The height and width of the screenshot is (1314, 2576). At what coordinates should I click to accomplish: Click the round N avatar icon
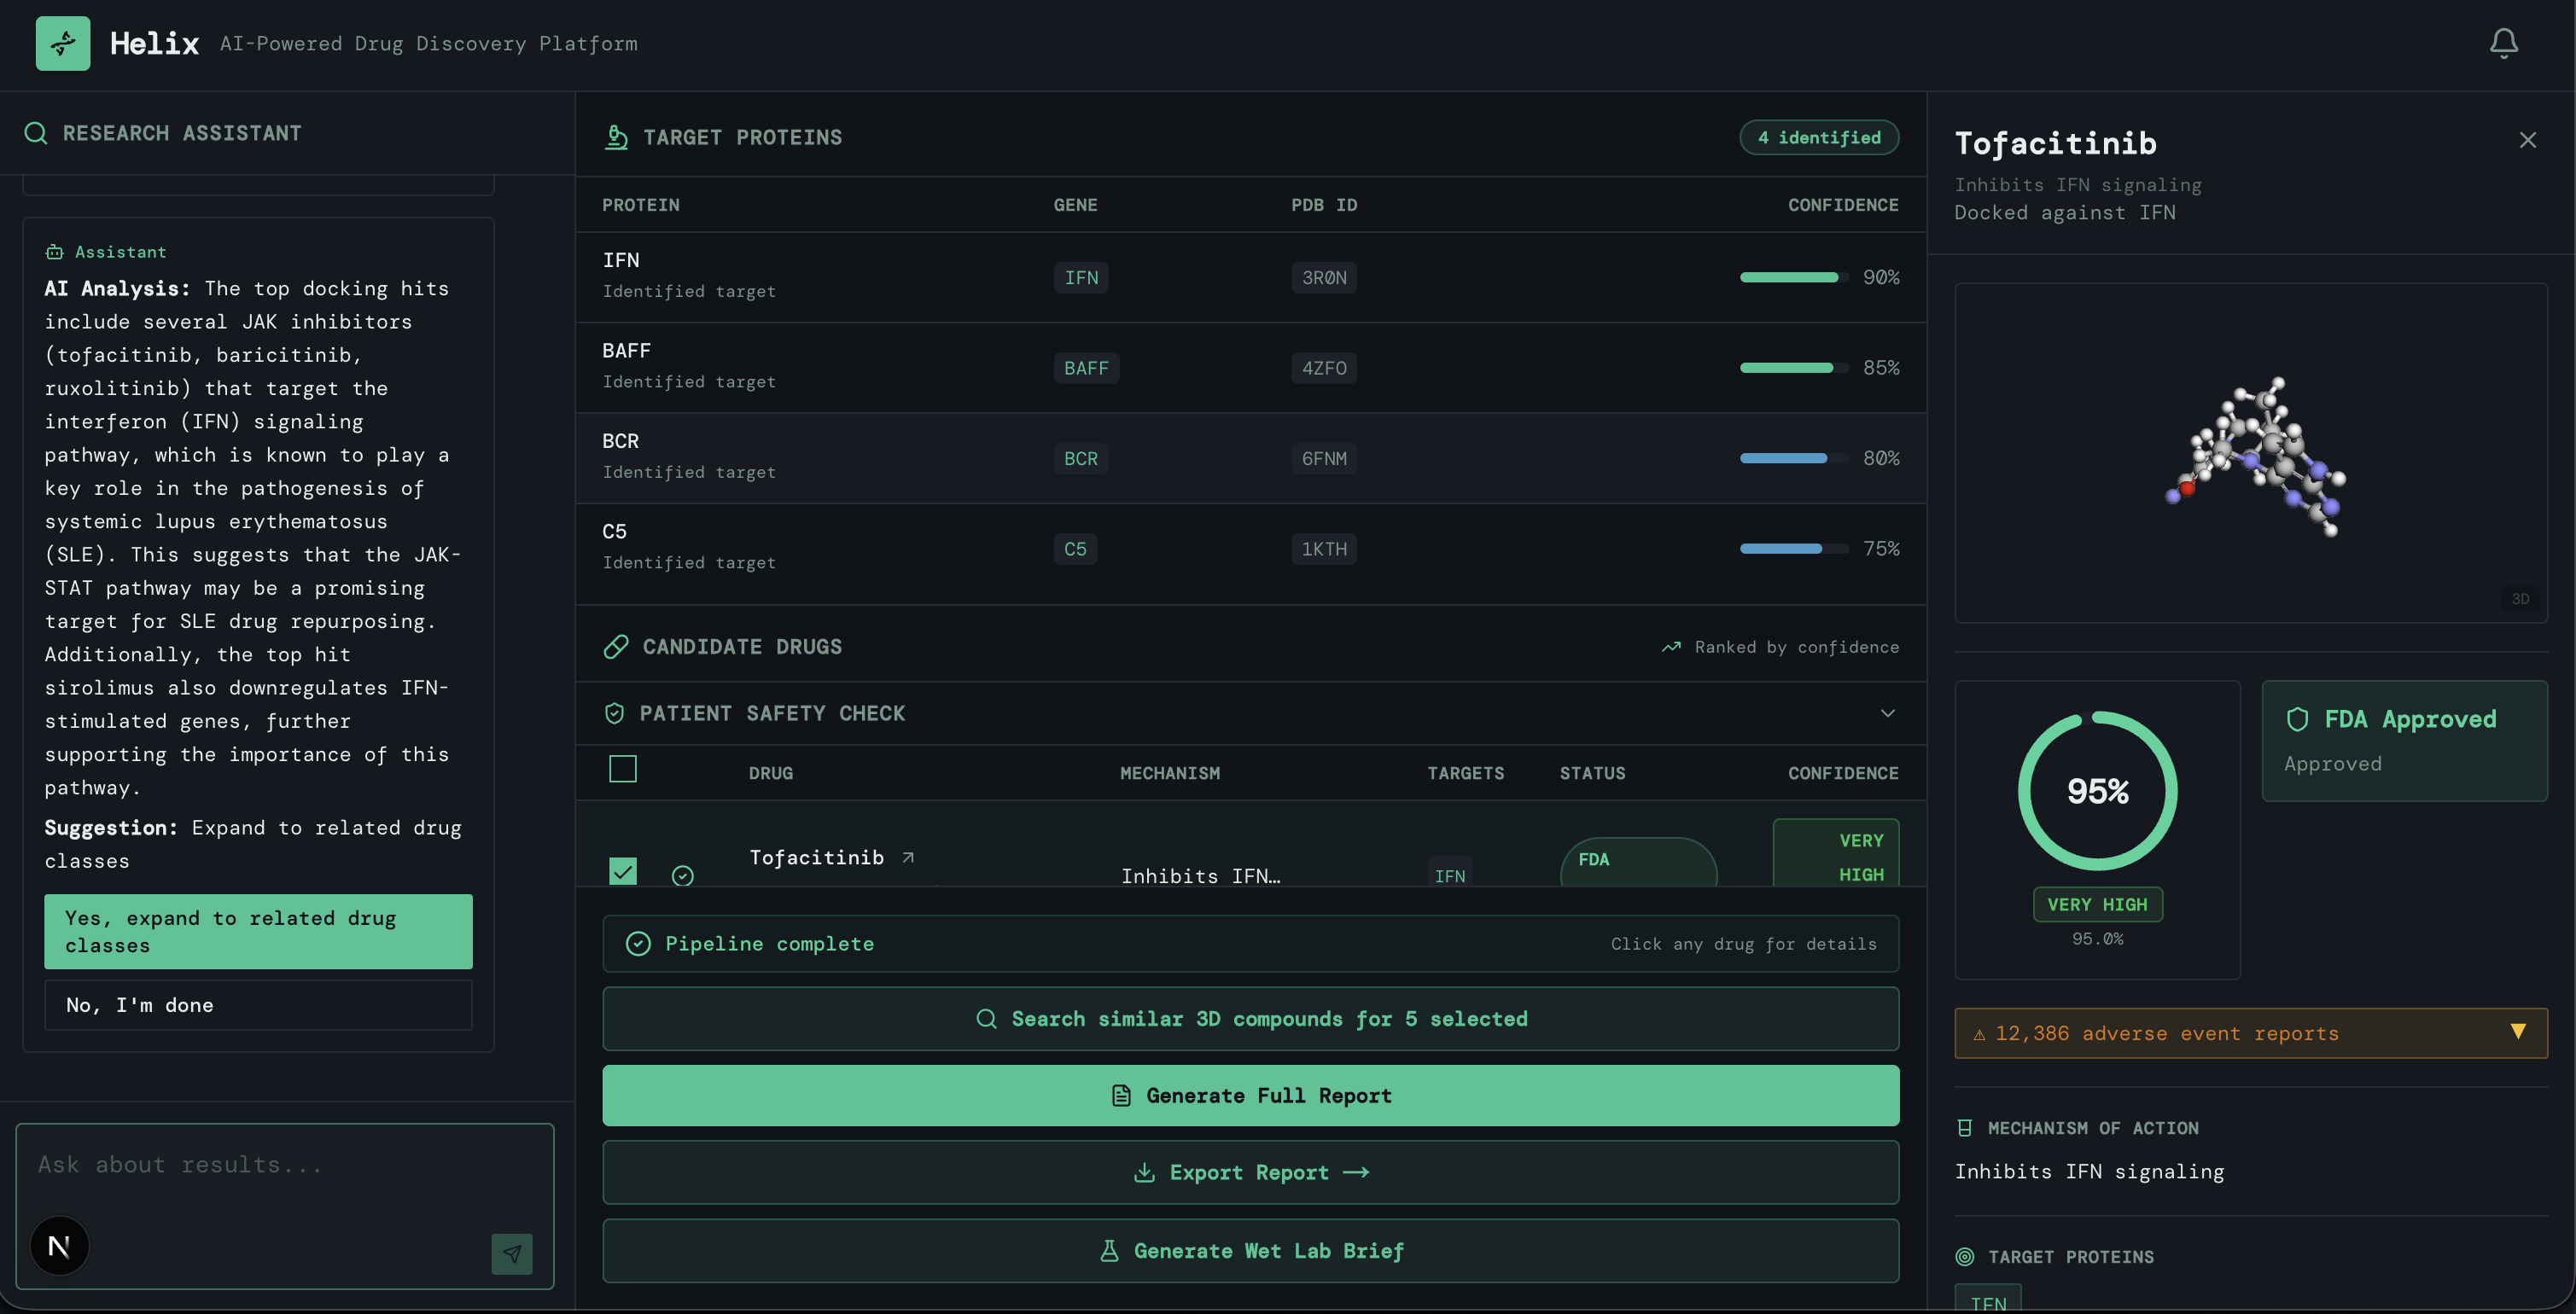(59, 1245)
